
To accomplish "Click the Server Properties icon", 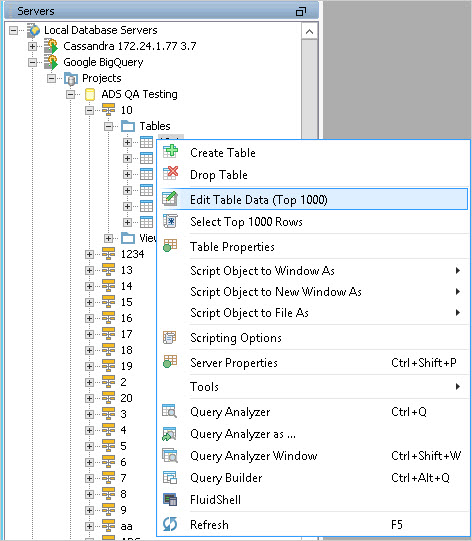I will pyautogui.click(x=170, y=362).
